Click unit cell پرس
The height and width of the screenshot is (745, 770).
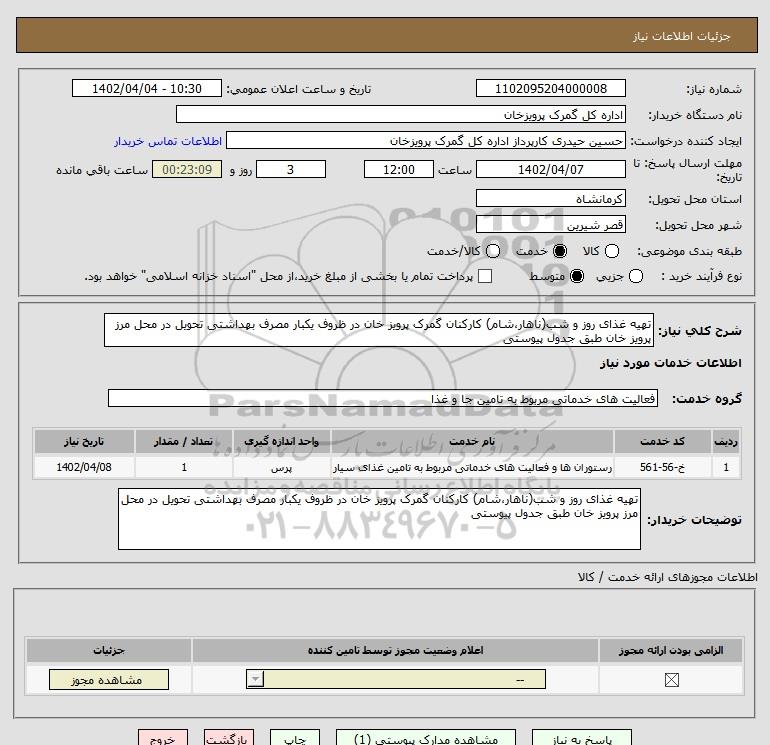[281, 467]
